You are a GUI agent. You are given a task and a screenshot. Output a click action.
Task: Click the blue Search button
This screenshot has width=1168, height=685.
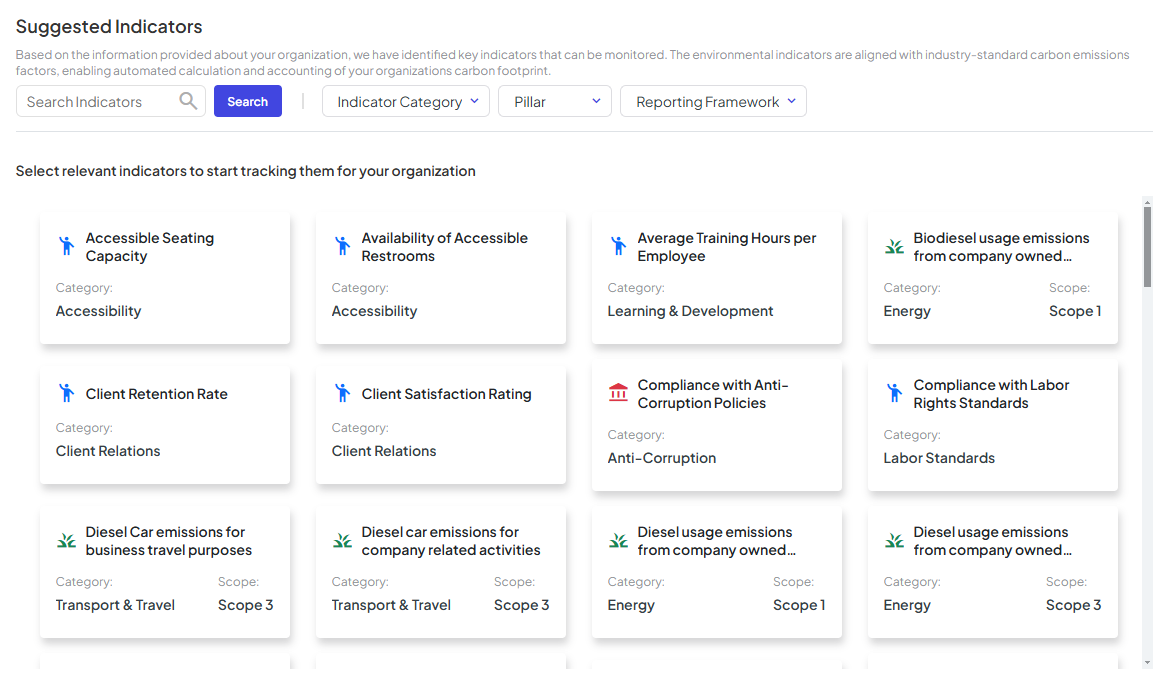[x=247, y=101]
